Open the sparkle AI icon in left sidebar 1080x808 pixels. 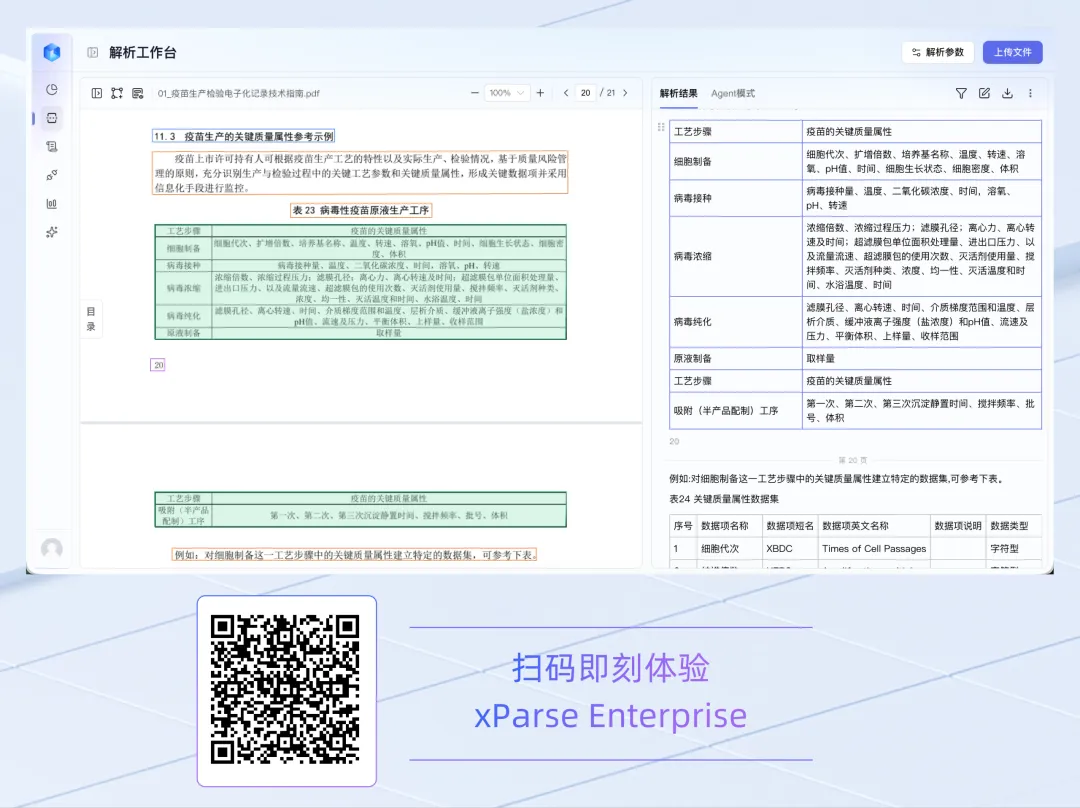coord(52,232)
